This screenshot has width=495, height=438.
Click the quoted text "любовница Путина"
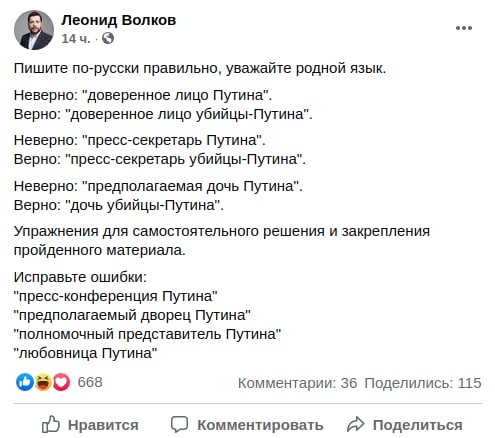(85, 353)
